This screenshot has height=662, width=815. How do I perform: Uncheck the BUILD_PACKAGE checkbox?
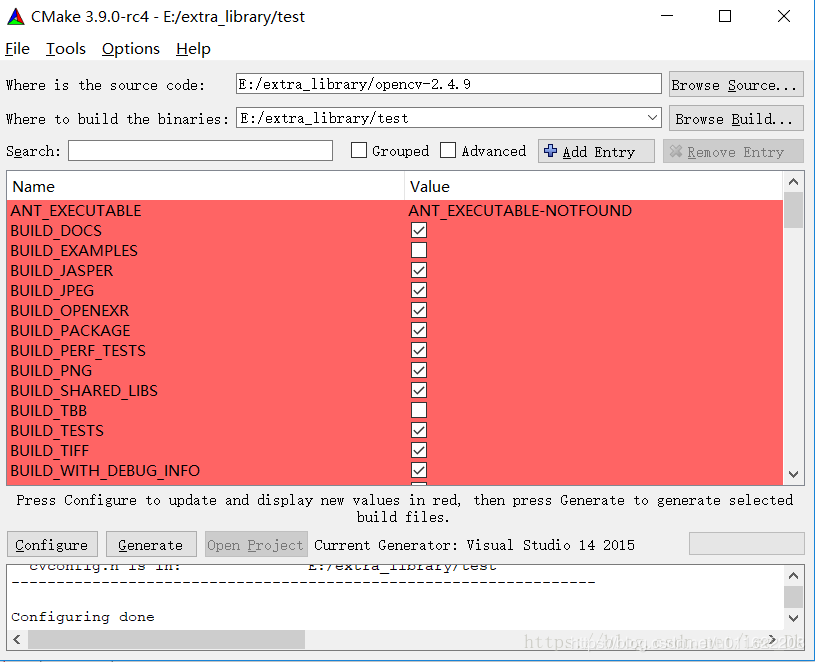click(x=419, y=330)
